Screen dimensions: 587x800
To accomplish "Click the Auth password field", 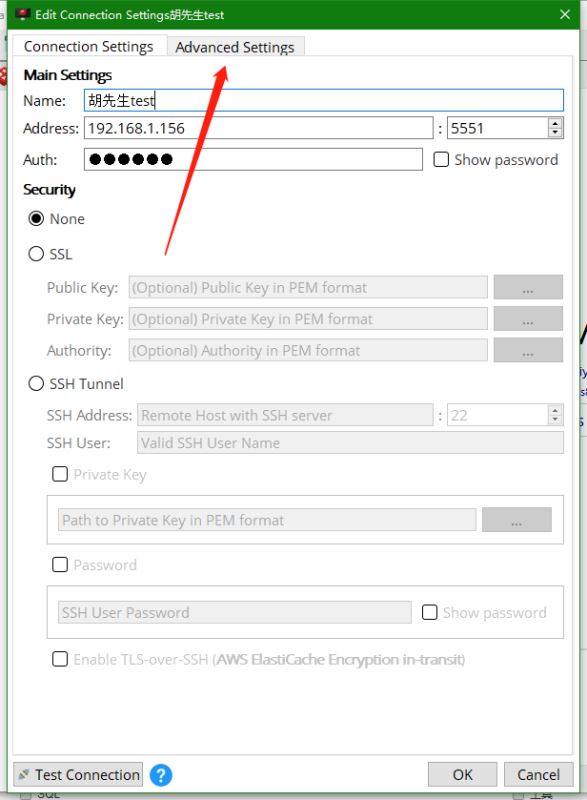I will click(x=253, y=160).
